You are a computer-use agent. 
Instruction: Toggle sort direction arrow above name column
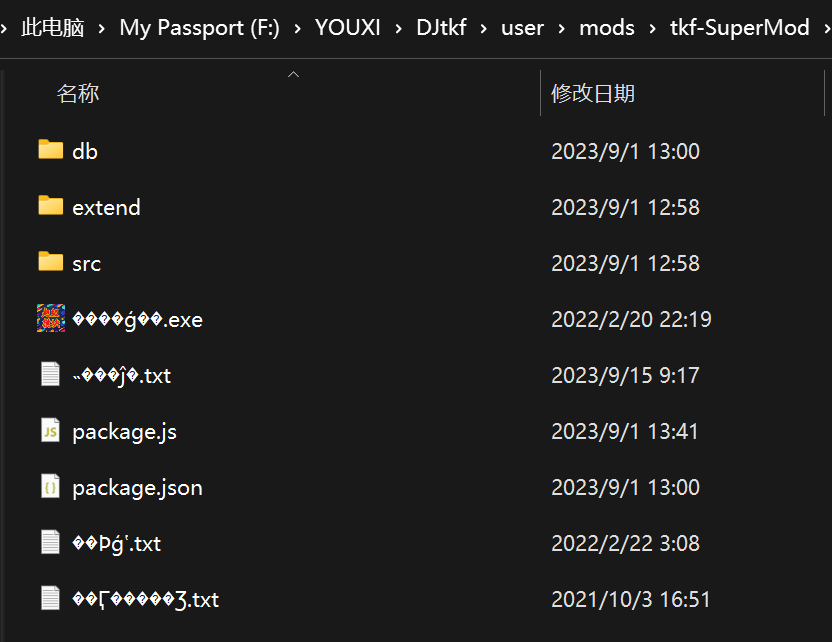tap(293, 75)
